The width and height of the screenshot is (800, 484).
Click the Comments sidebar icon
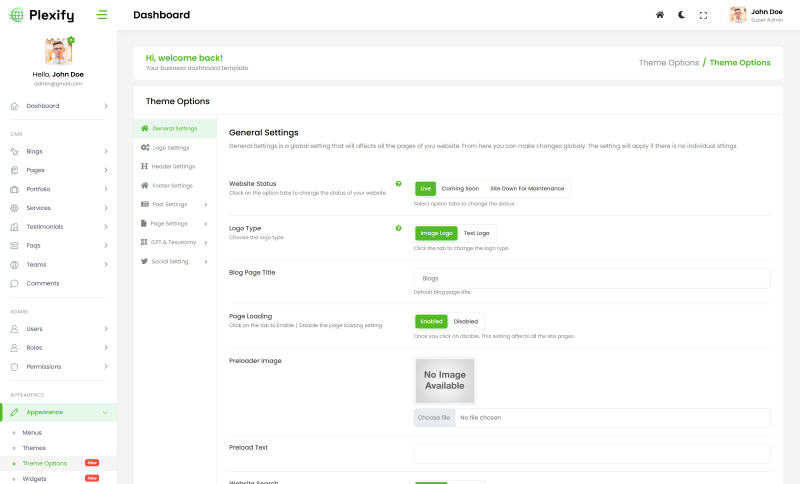(15, 283)
